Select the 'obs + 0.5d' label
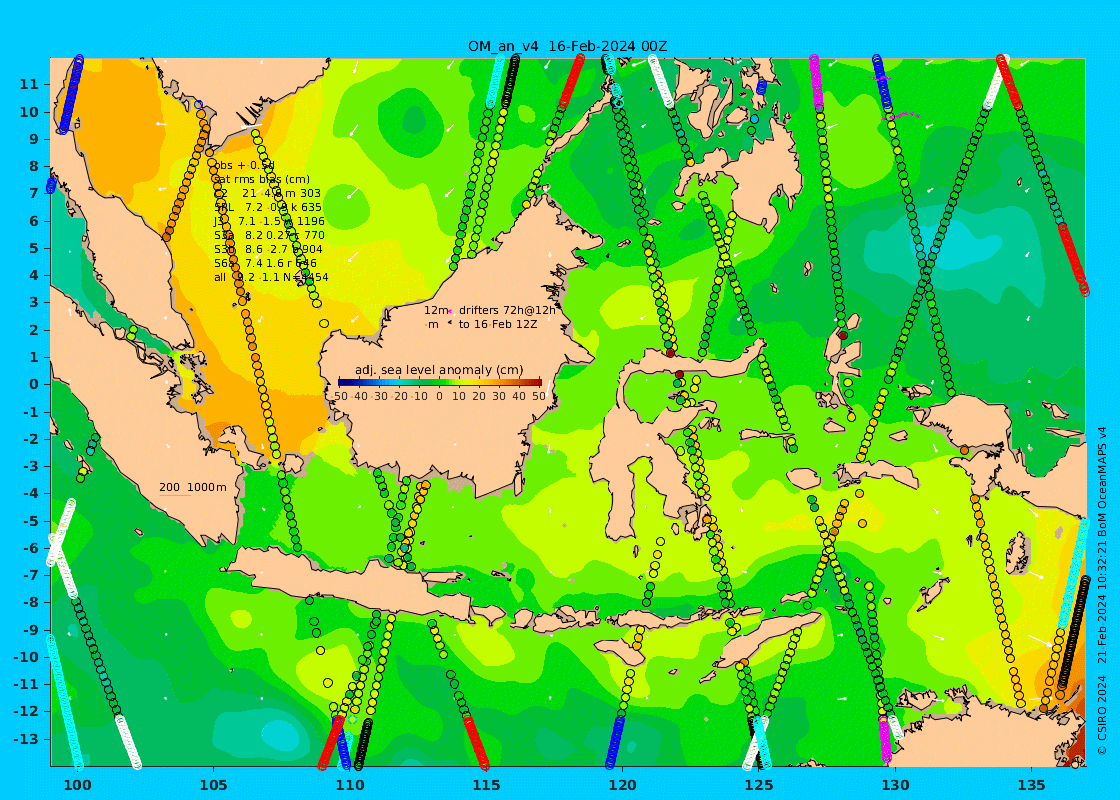The width and height of the screenshot is (1120, 800). [244, 166]
